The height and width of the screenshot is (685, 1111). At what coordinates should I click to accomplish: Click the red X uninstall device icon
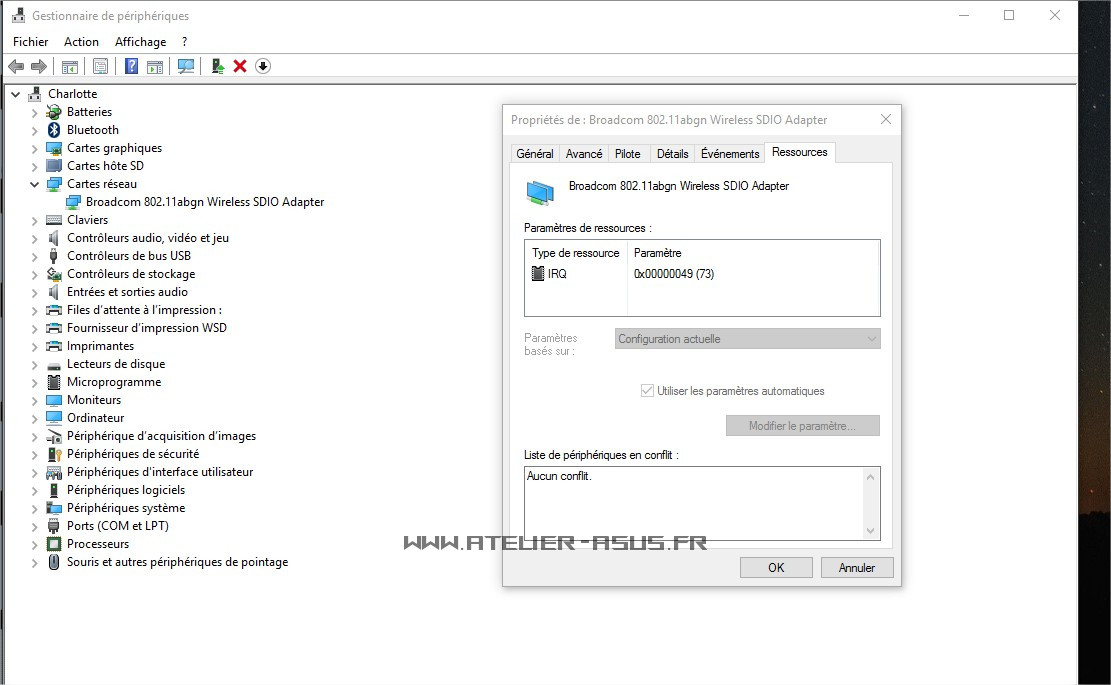[x=240, y=66]
